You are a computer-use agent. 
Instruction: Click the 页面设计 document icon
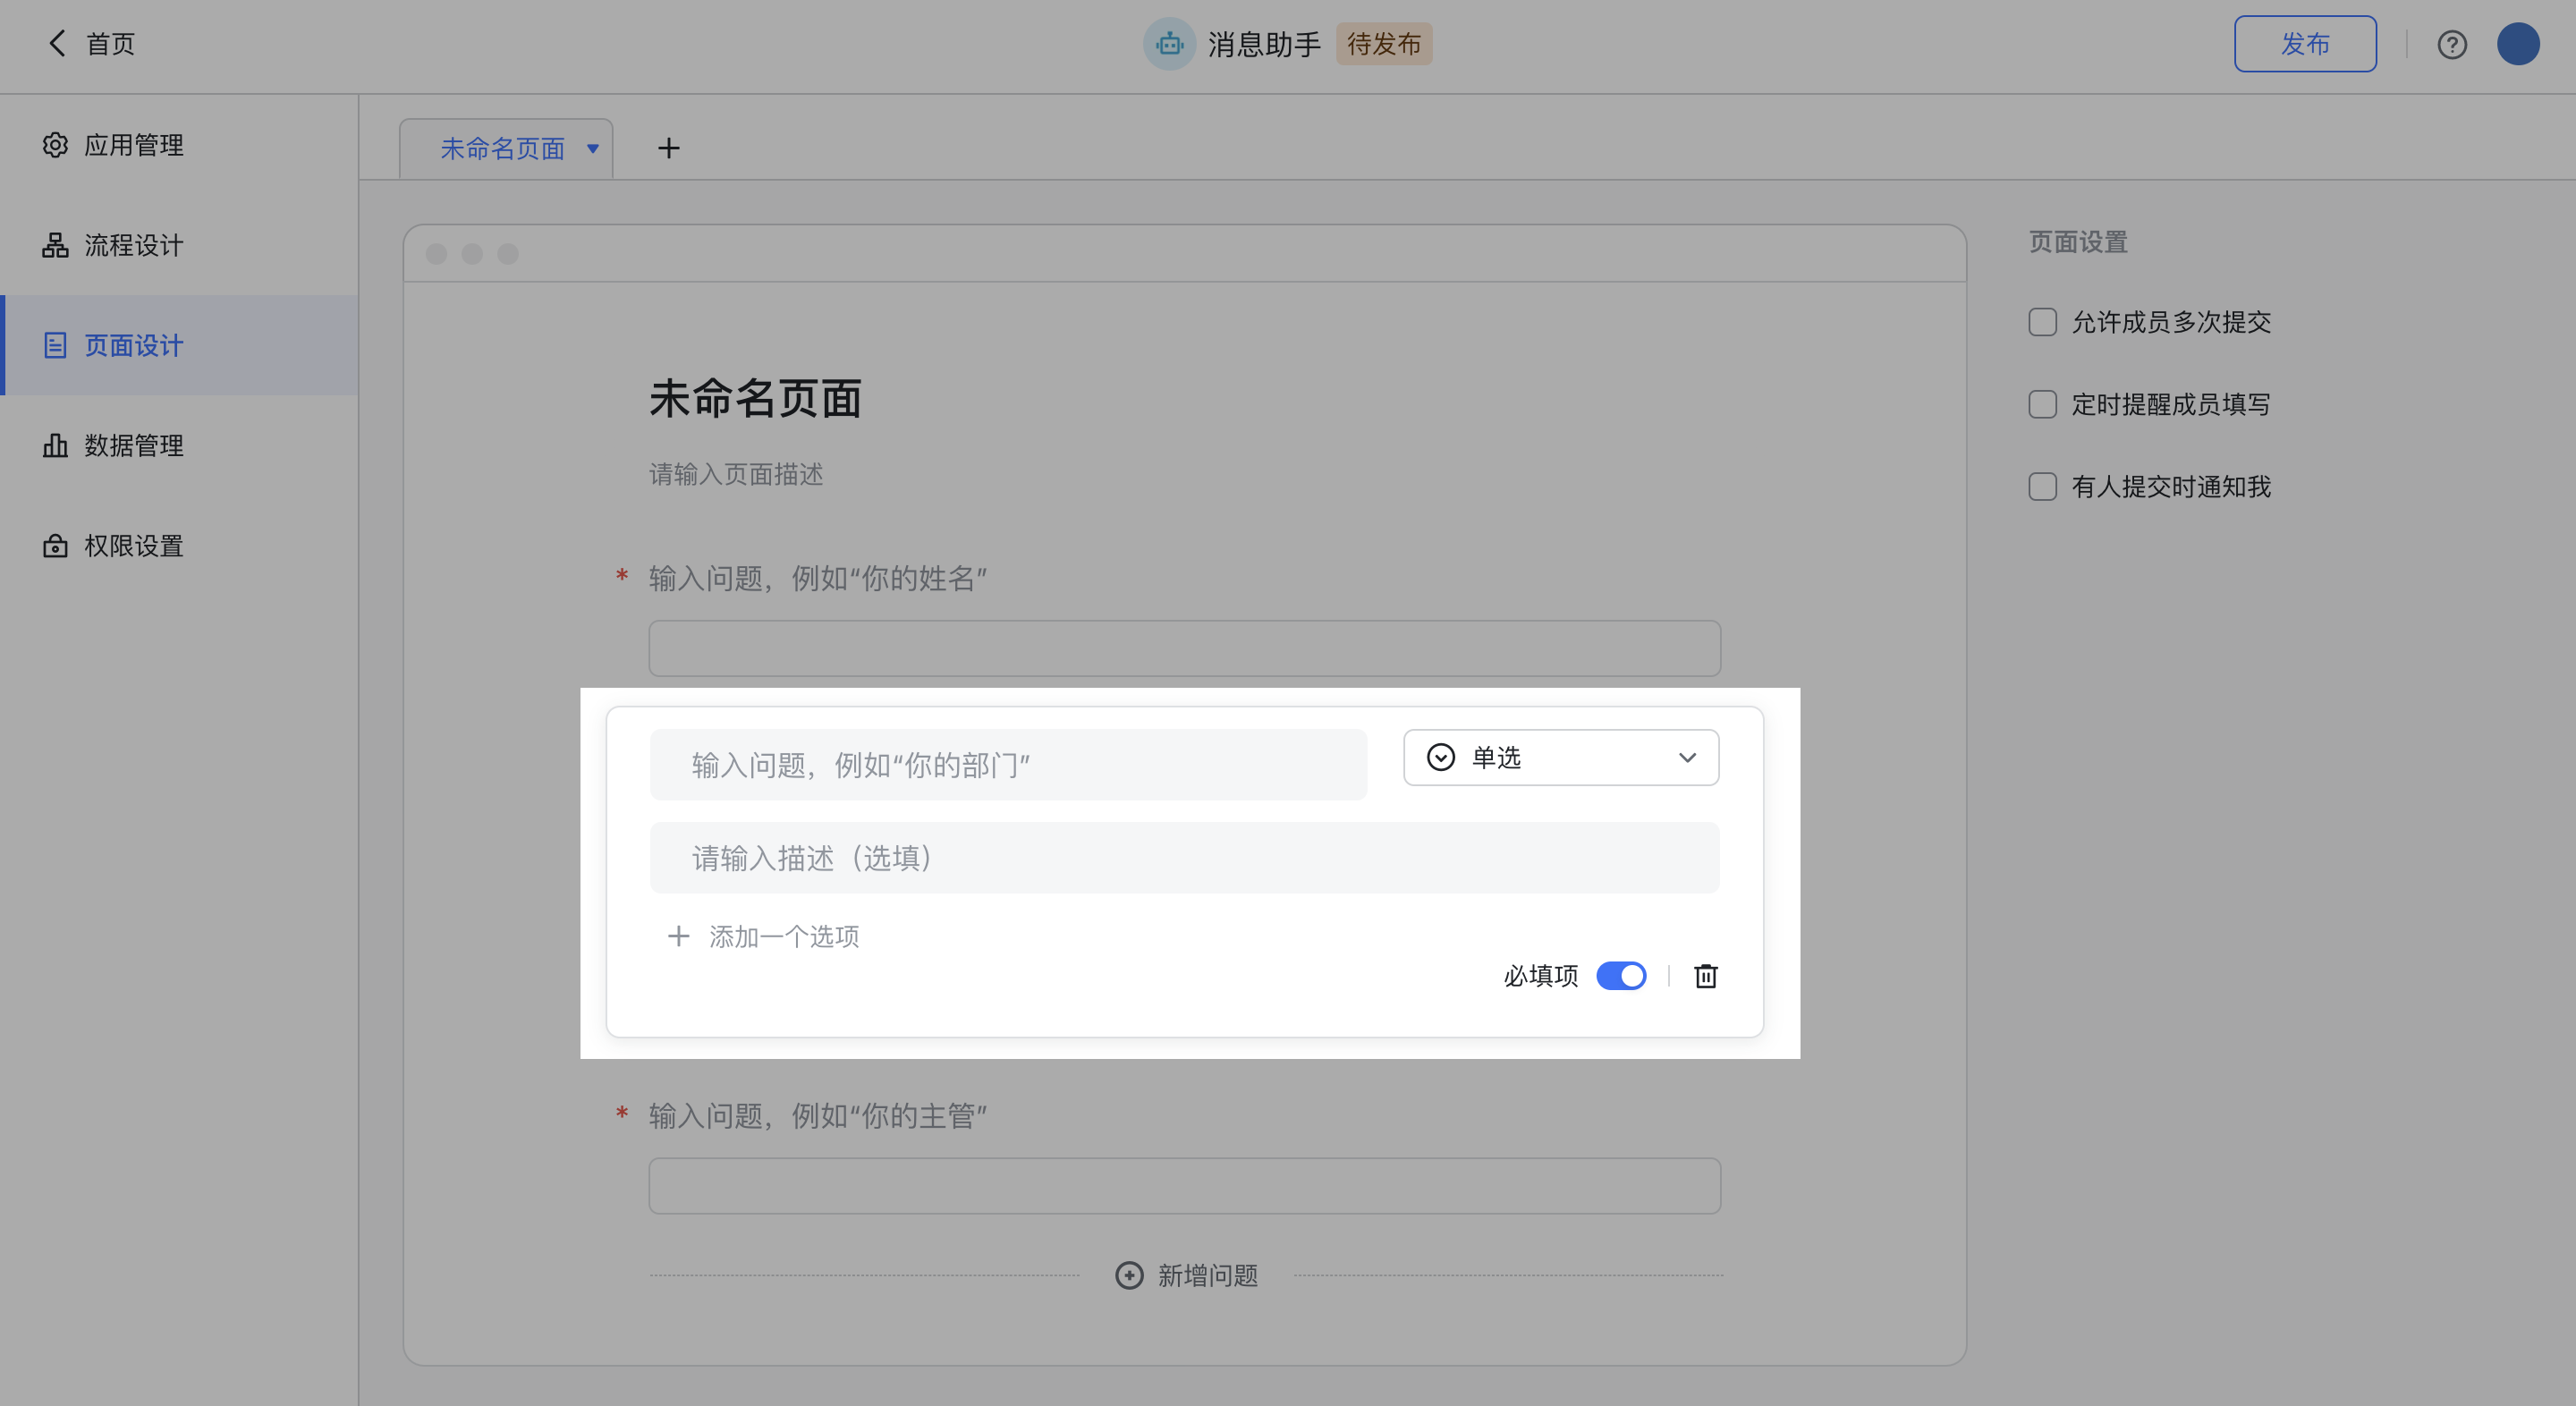click(x=55, y=345)
